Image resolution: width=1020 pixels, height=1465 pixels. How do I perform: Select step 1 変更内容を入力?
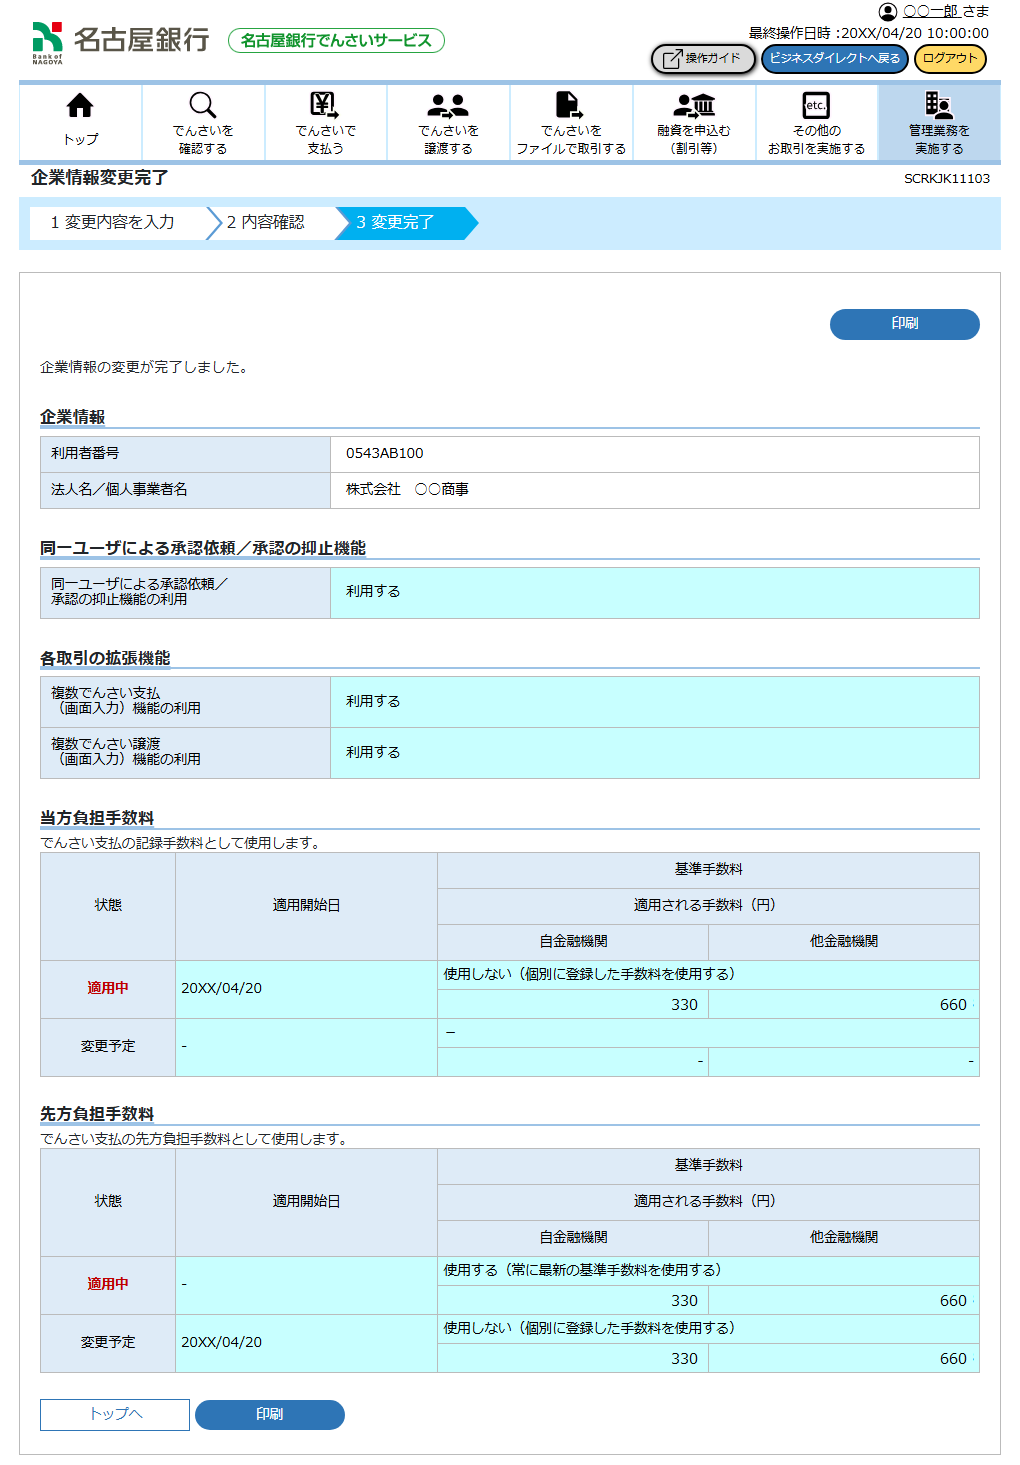point(112,223)
